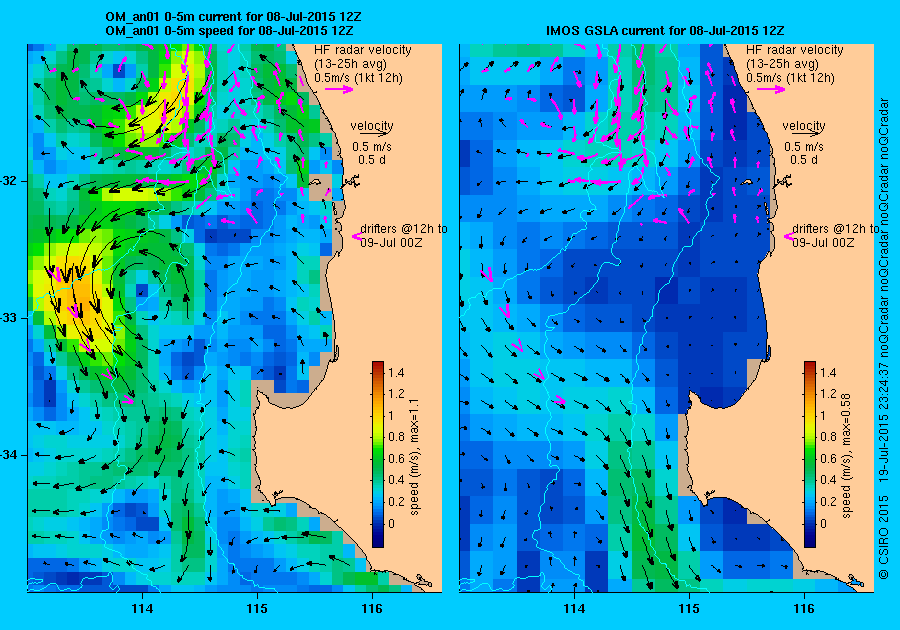The height and width of the screenshot is (630, 900).
Task: Click longitude label '116' under the left map
Action: tap(372, 609)
